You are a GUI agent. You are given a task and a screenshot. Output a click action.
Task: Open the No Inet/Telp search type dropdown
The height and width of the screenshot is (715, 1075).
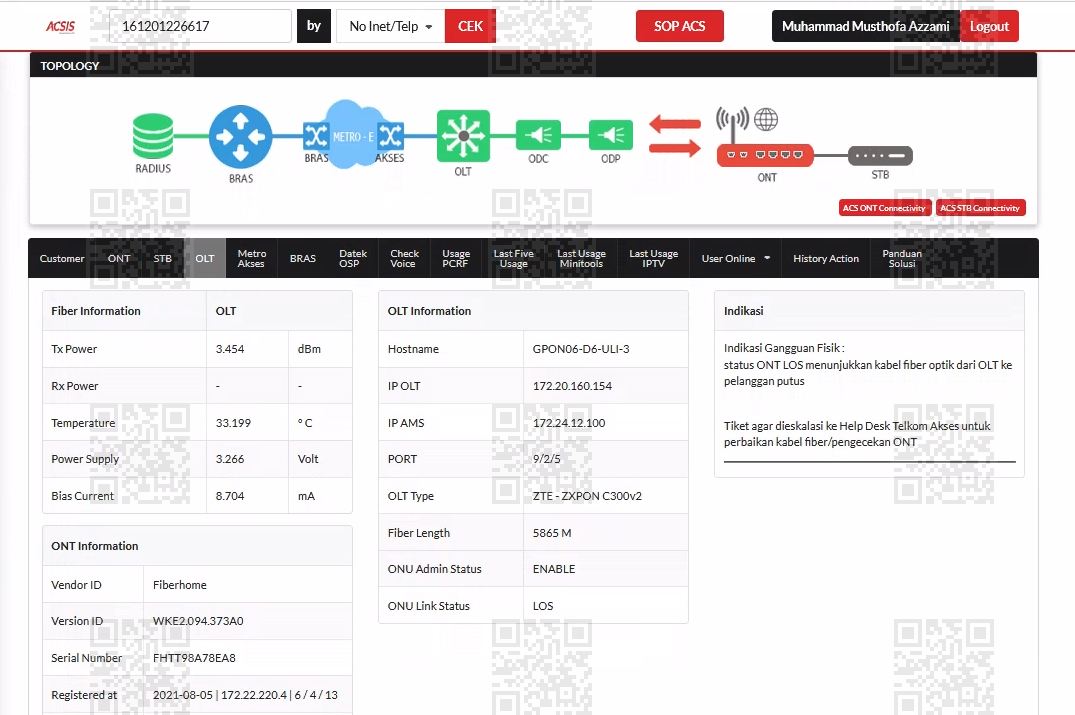tap(391, 26)
